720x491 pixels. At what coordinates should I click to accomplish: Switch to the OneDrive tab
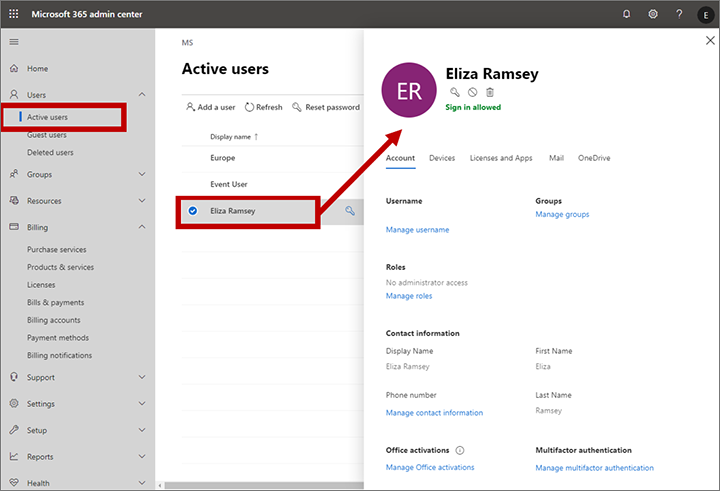point(594,158)
